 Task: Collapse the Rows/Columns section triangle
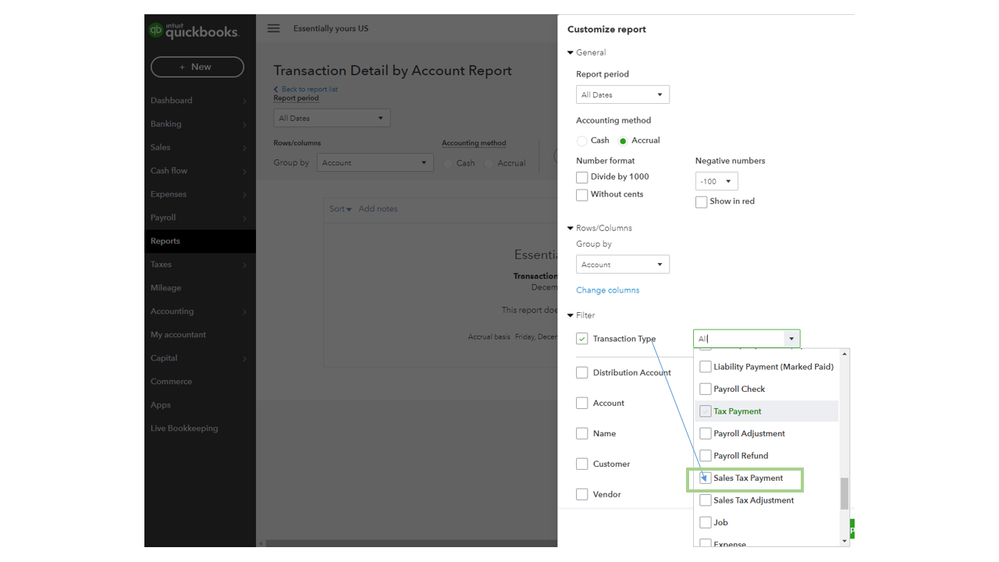pyautogui.click(x=570, y=228)
